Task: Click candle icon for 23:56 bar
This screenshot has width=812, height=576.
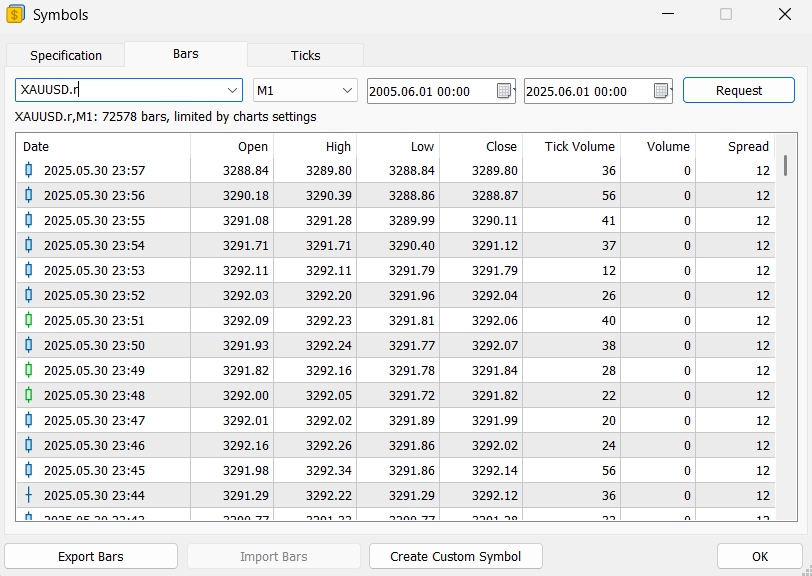Action: tap(29, 195)
